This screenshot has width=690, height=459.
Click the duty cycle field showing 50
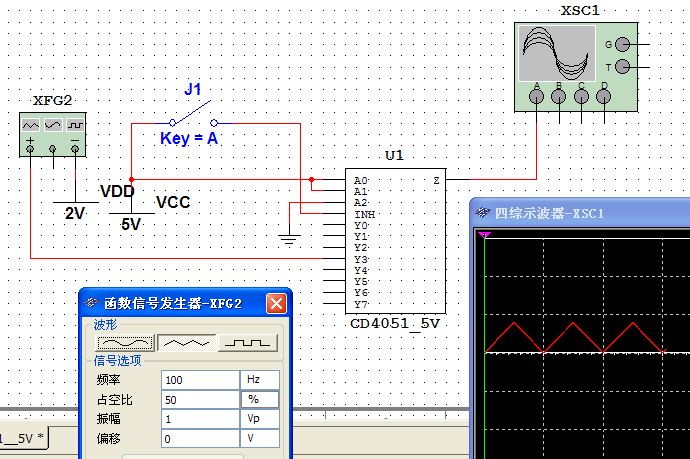pos(200,400)
